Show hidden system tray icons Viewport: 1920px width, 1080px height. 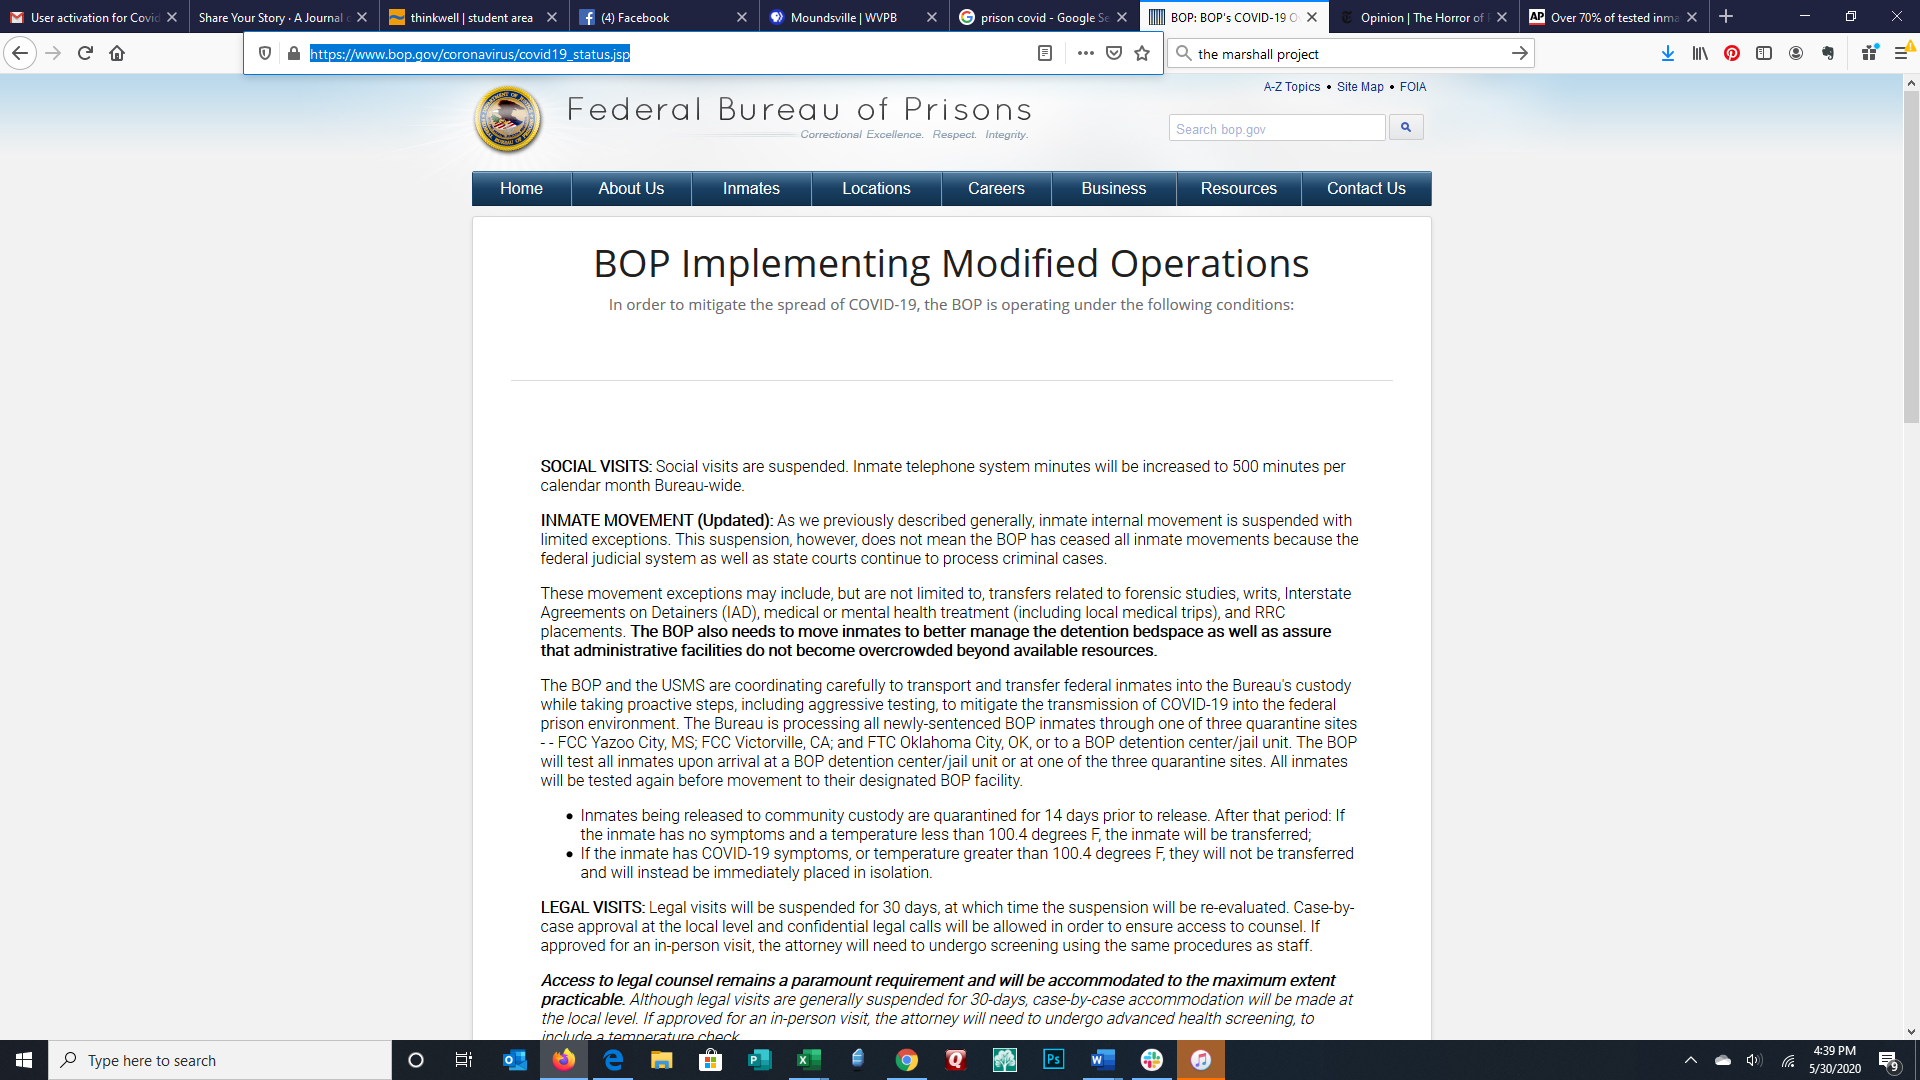pyautogui.click(x=1691, y=1060)
